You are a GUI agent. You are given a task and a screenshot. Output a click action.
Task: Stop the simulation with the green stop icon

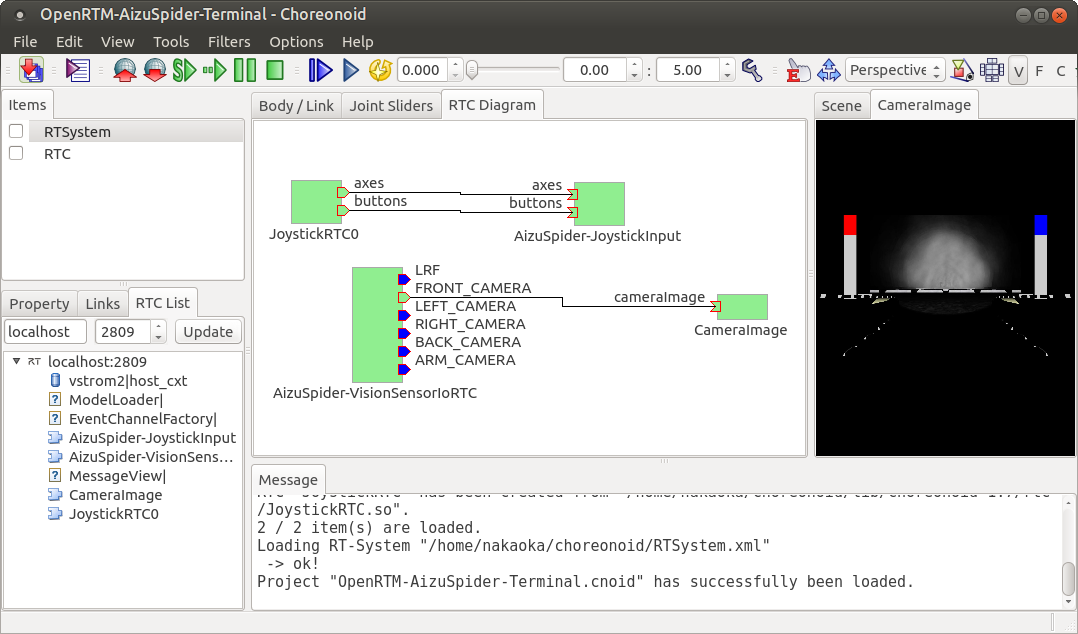(x=272, y=70)
